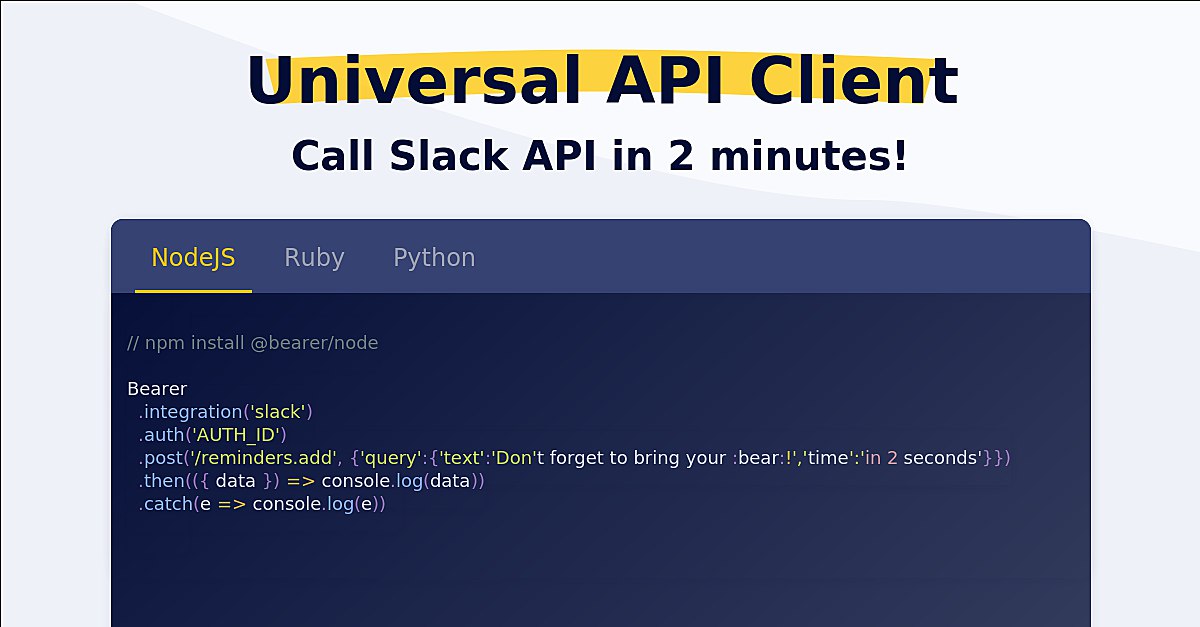Click the .then(({ data }) code line

[x=312, y=481]
